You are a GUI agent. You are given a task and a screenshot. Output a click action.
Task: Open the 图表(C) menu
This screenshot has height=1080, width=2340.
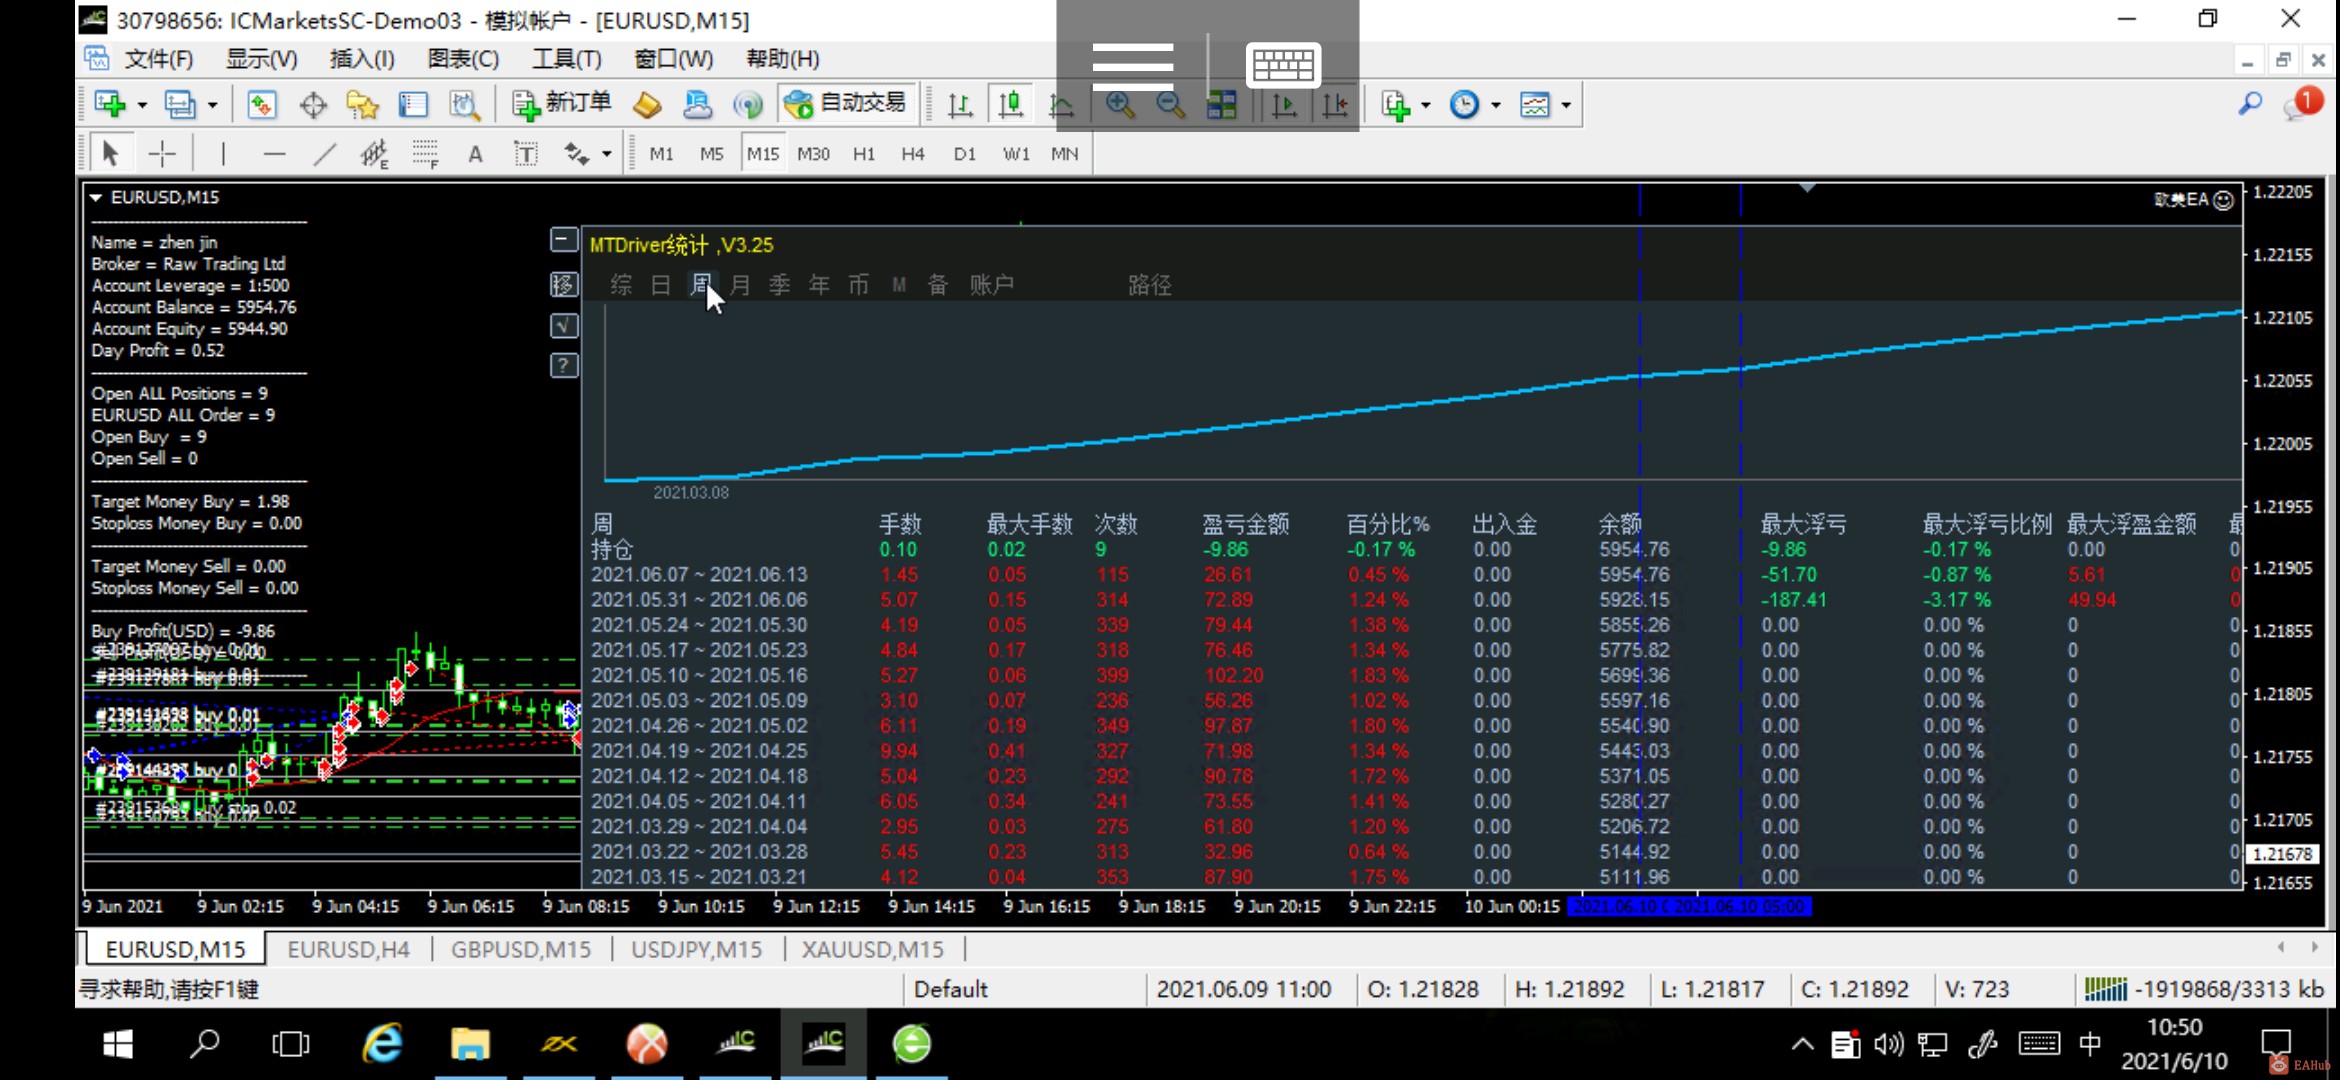tap(463, 59)
